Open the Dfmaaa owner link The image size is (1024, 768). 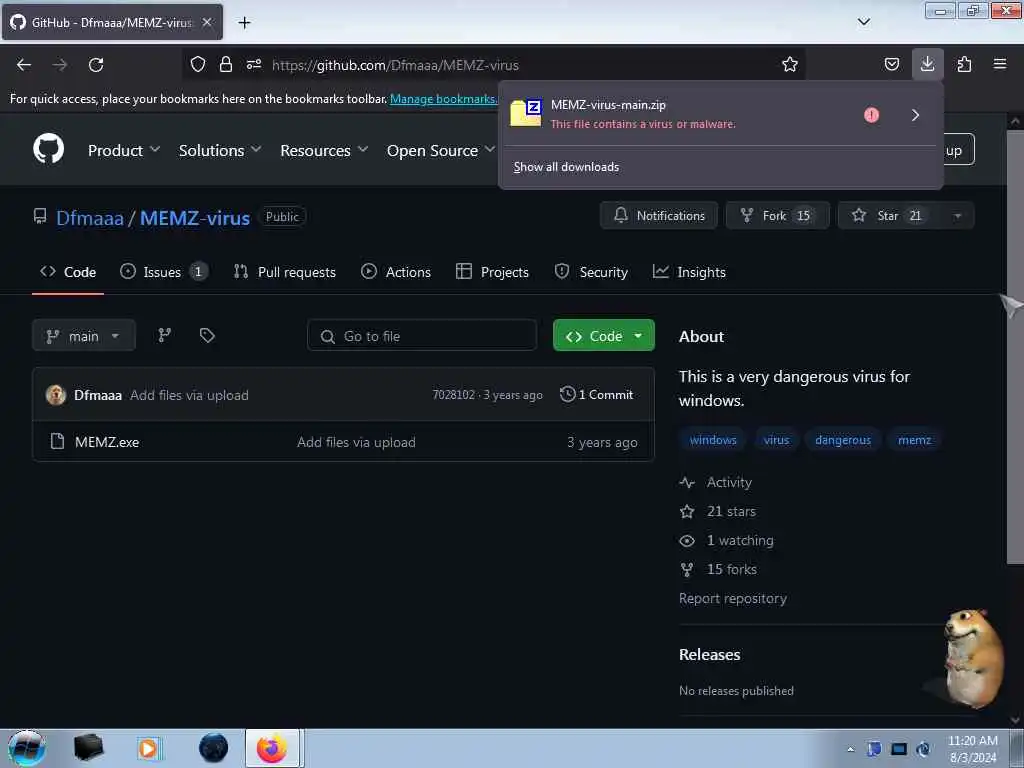[x=89, y=217]
